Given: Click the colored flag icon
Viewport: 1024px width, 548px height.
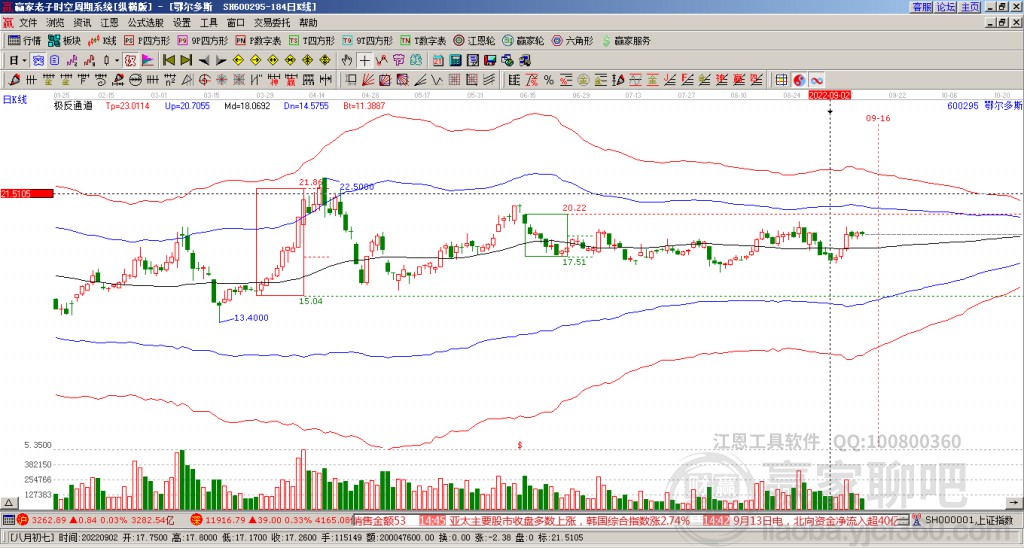Looking at the screenshot, I should 148,61.
